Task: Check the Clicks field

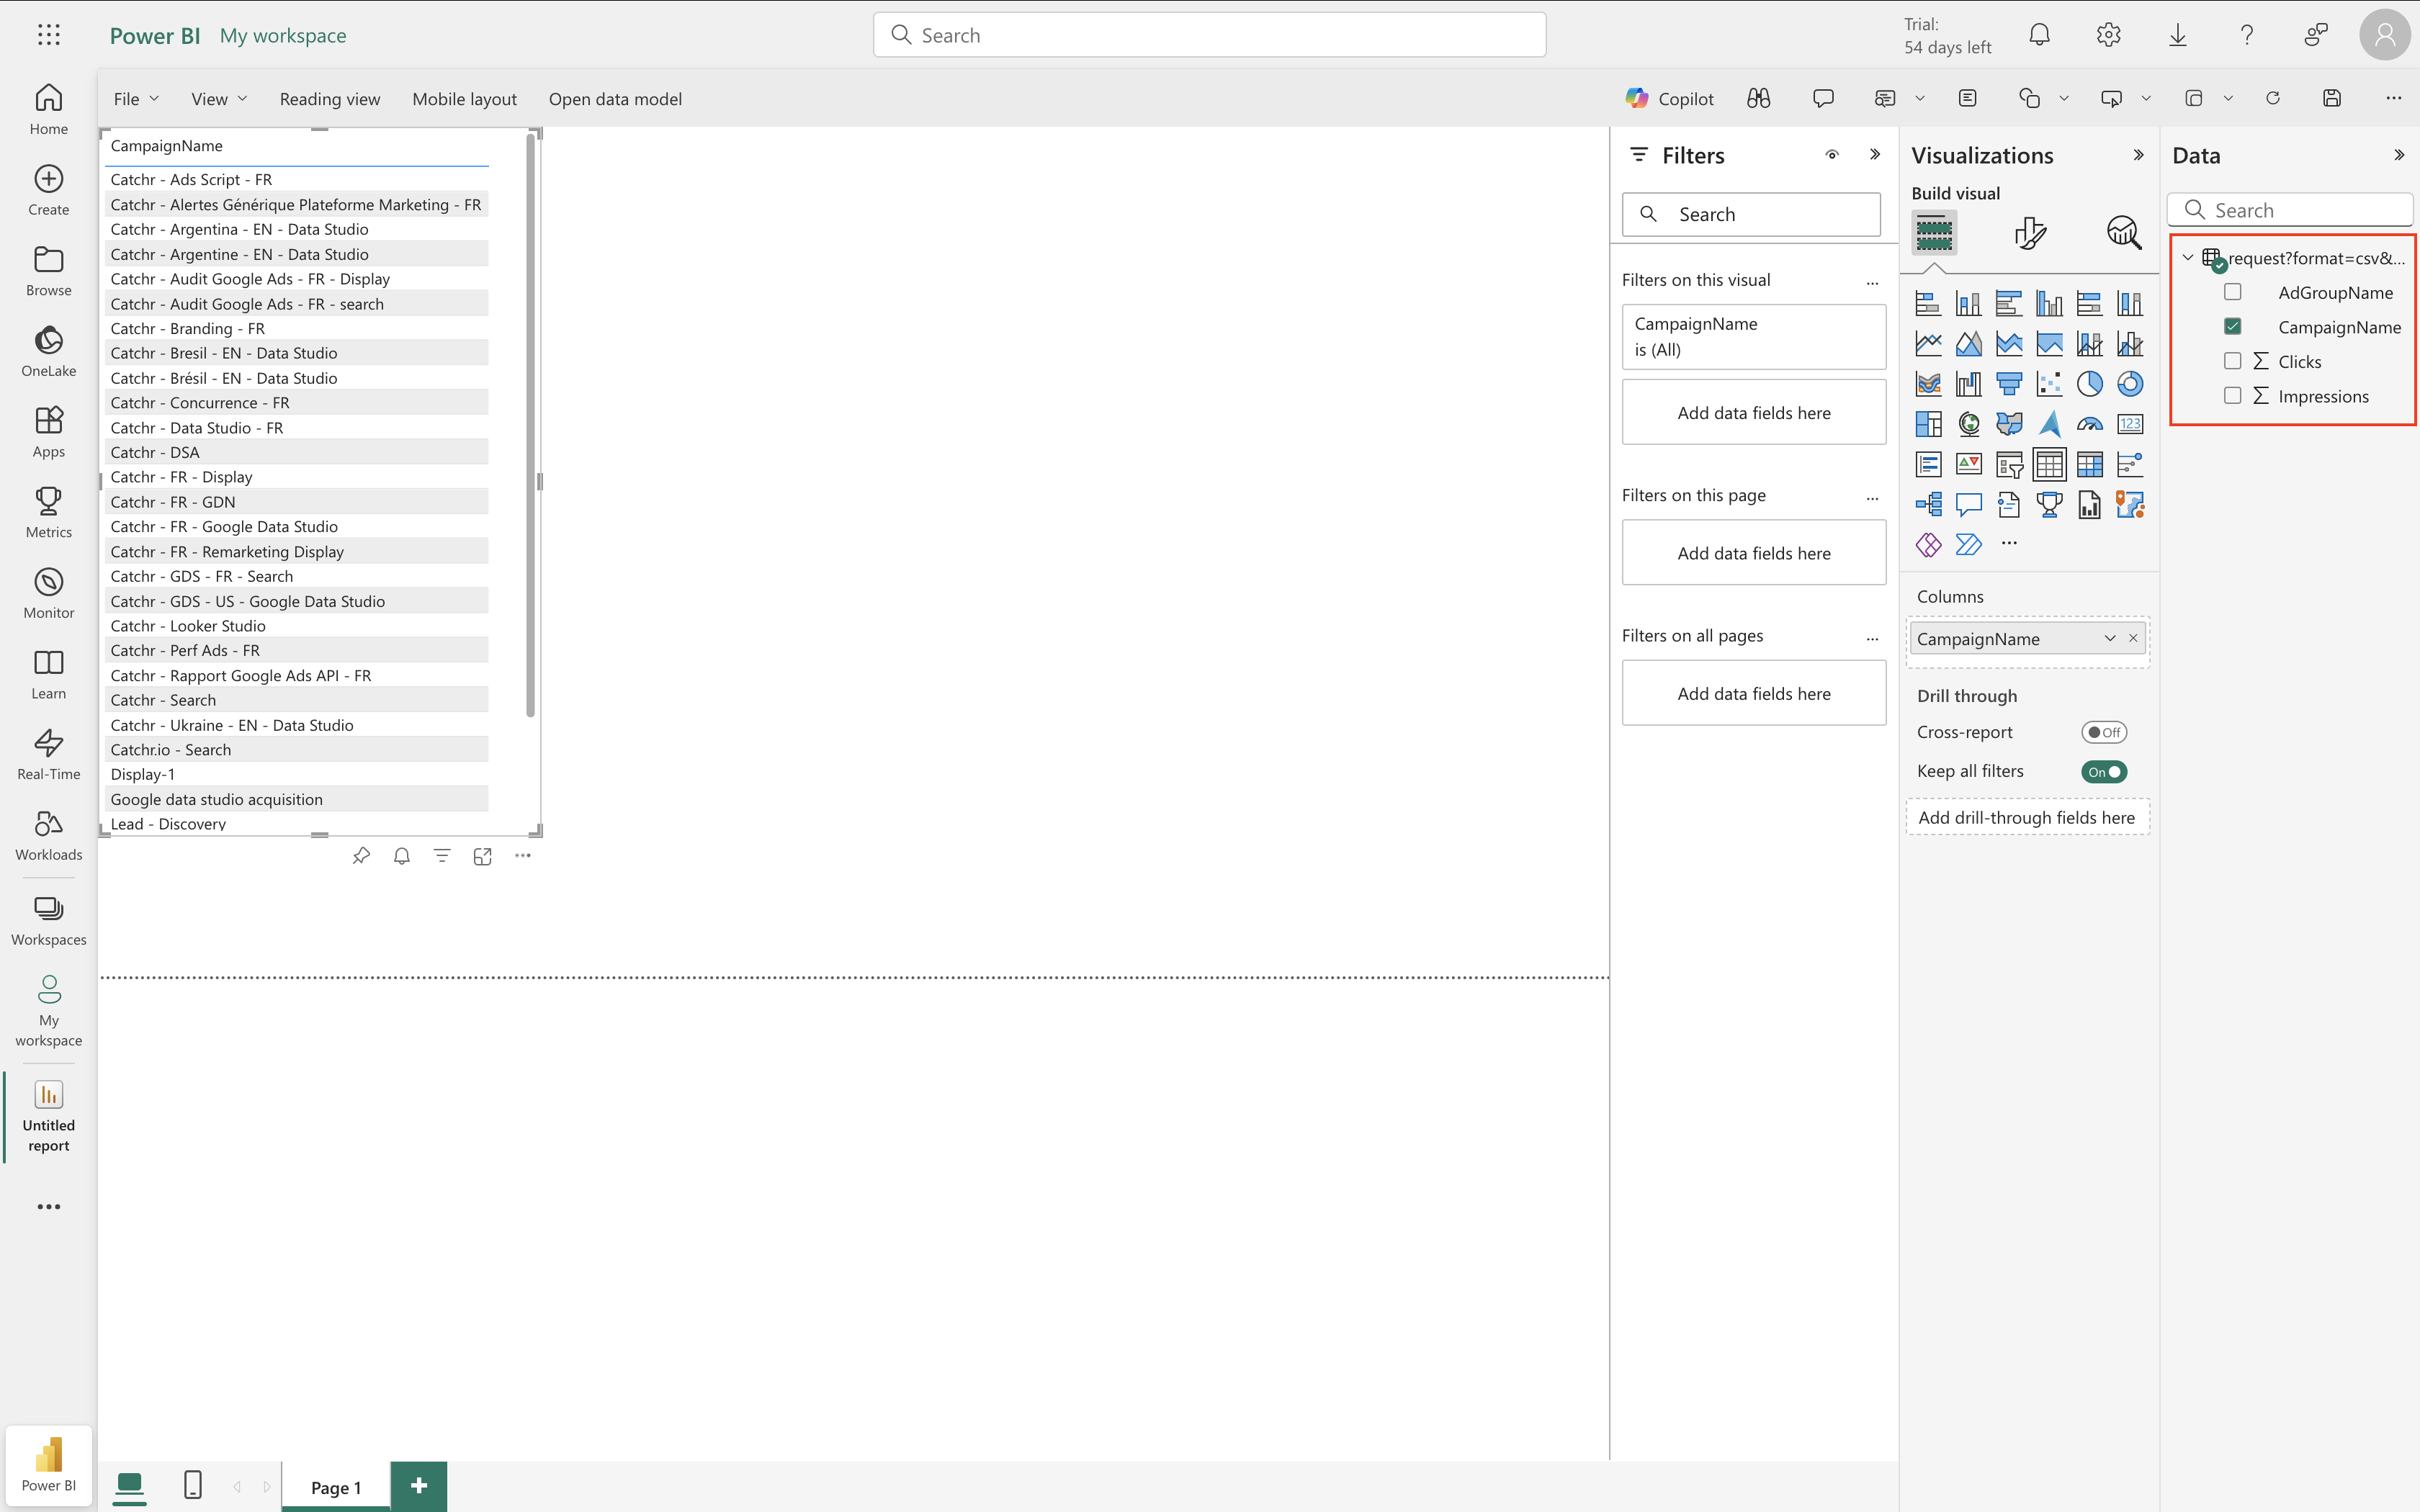Action: pos(2232,361)
